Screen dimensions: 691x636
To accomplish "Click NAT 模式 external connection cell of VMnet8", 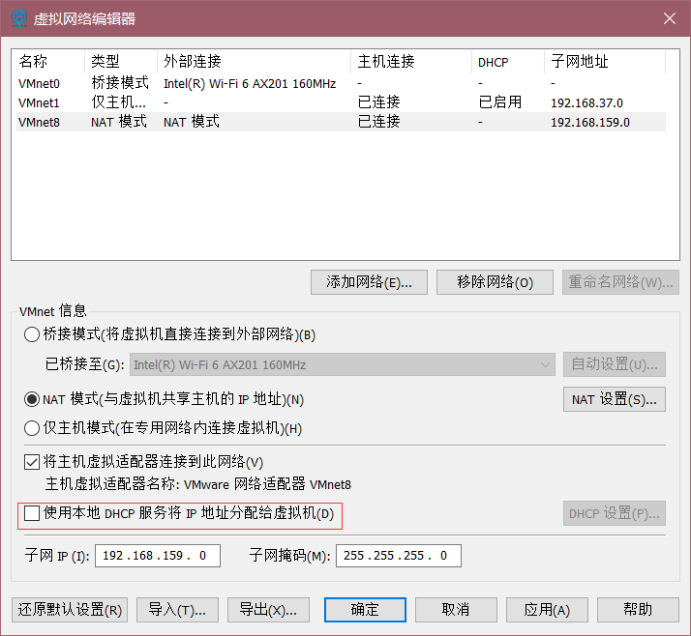I will point(191,122).
